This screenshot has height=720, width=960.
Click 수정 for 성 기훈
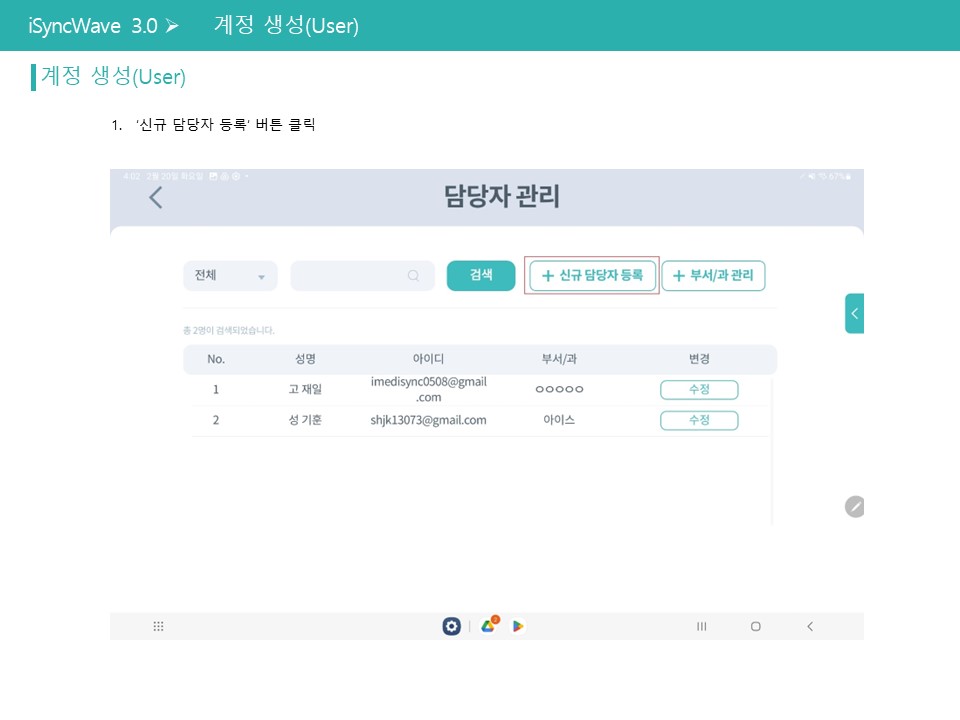[698, 420]
